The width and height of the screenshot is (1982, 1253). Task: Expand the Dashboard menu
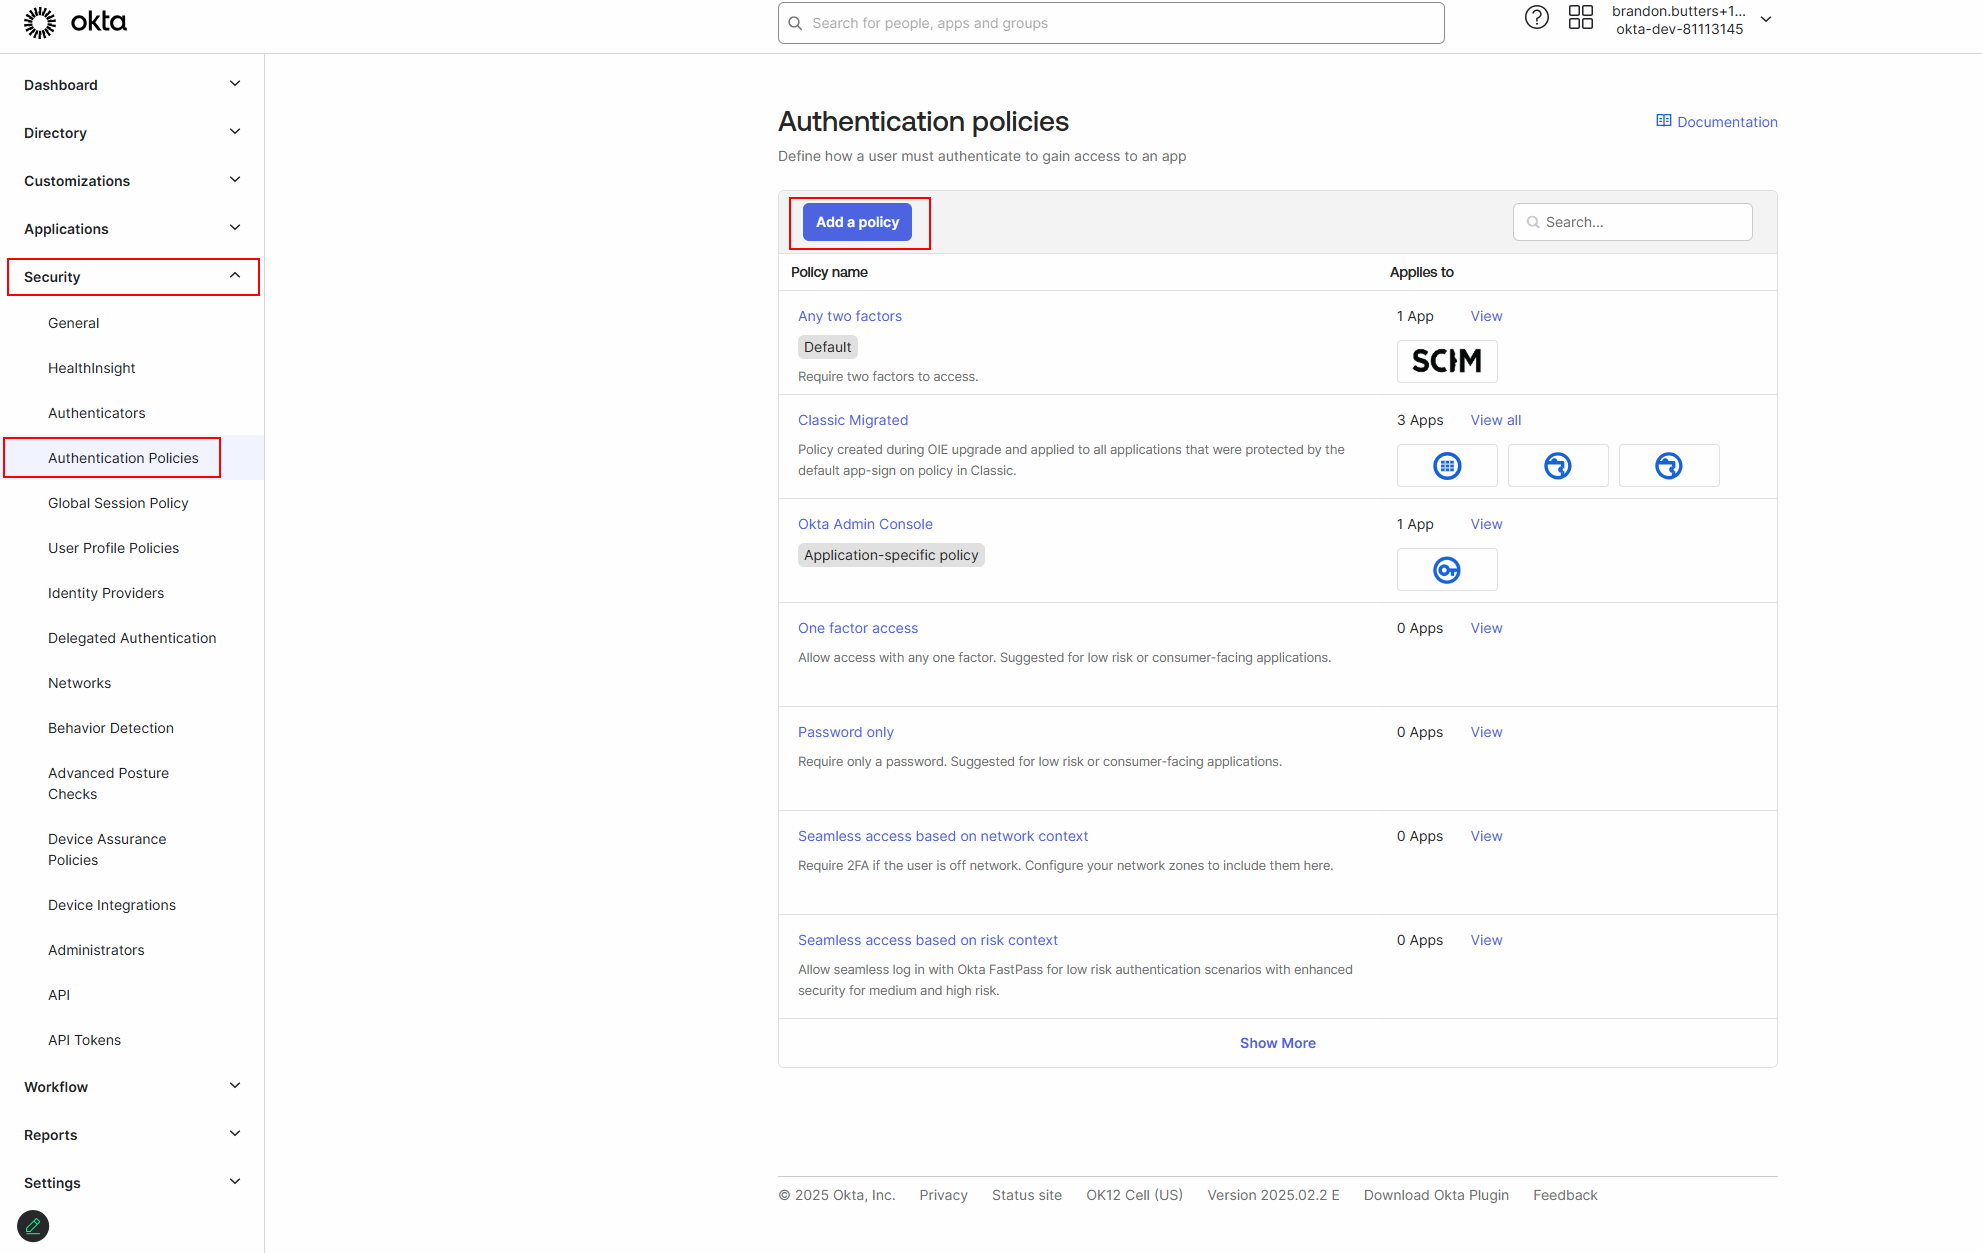[x=132, y=85]
